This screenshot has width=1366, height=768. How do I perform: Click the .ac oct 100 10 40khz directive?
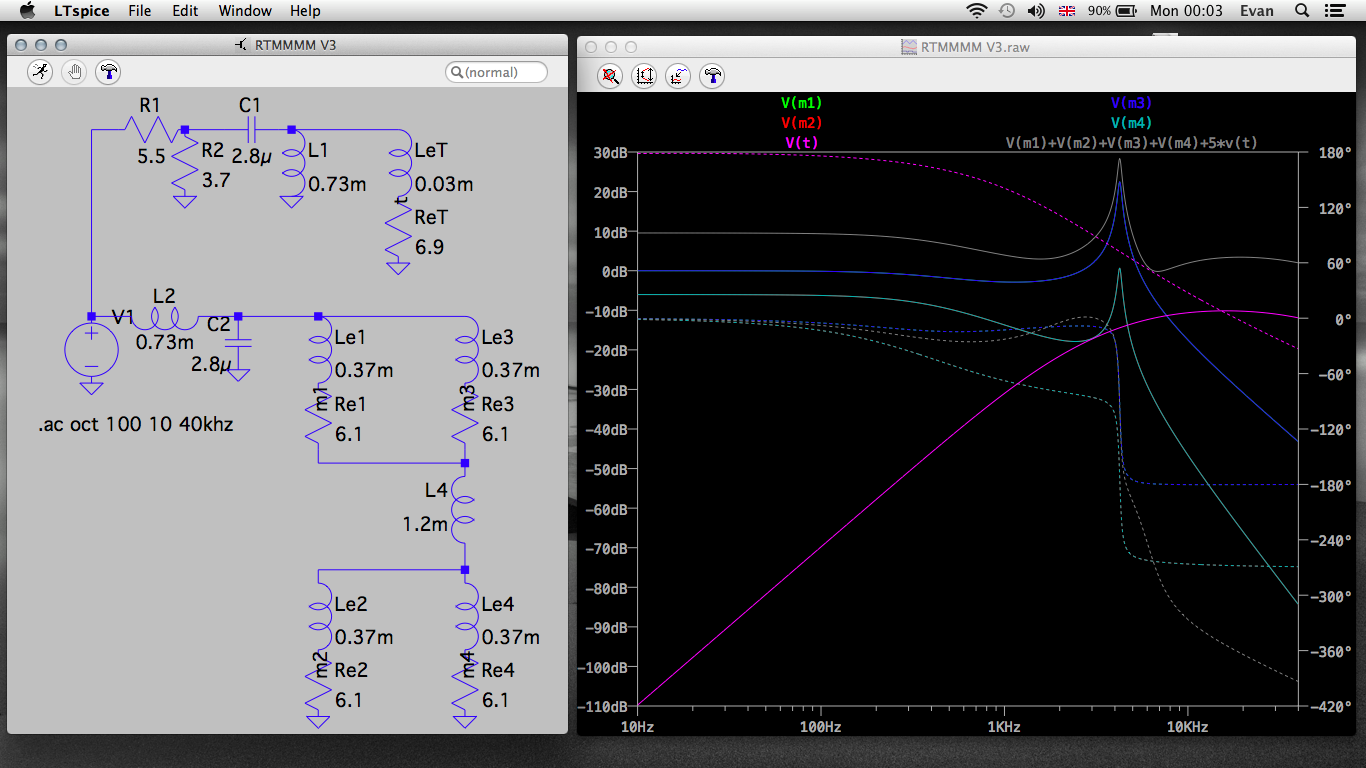135,424
